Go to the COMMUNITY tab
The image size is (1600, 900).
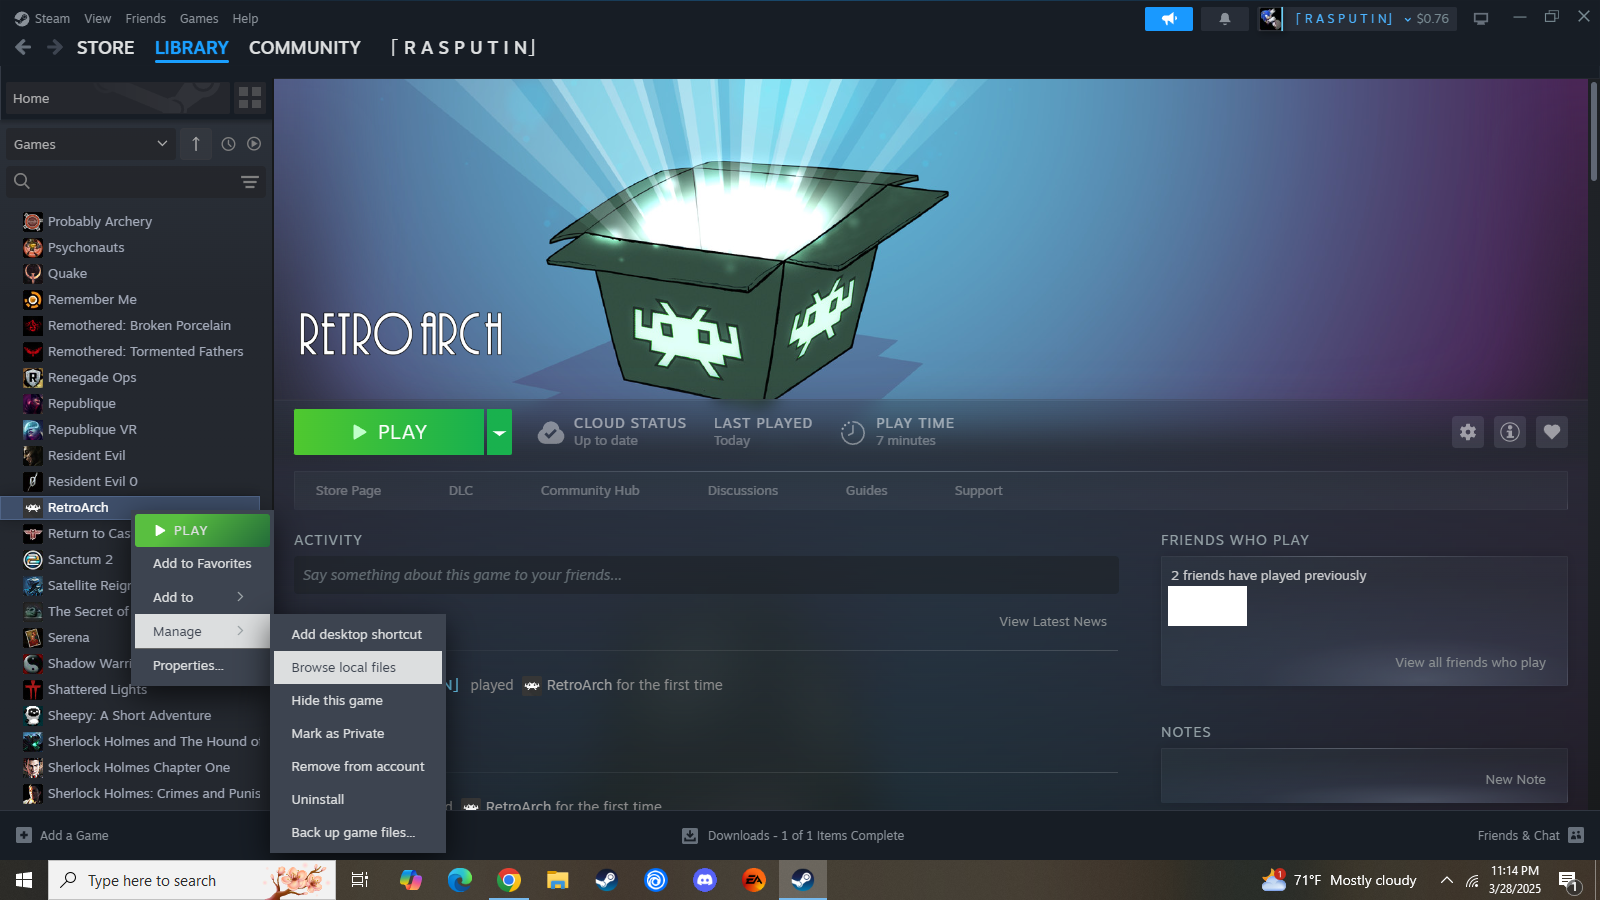click(x=305, y=47)
